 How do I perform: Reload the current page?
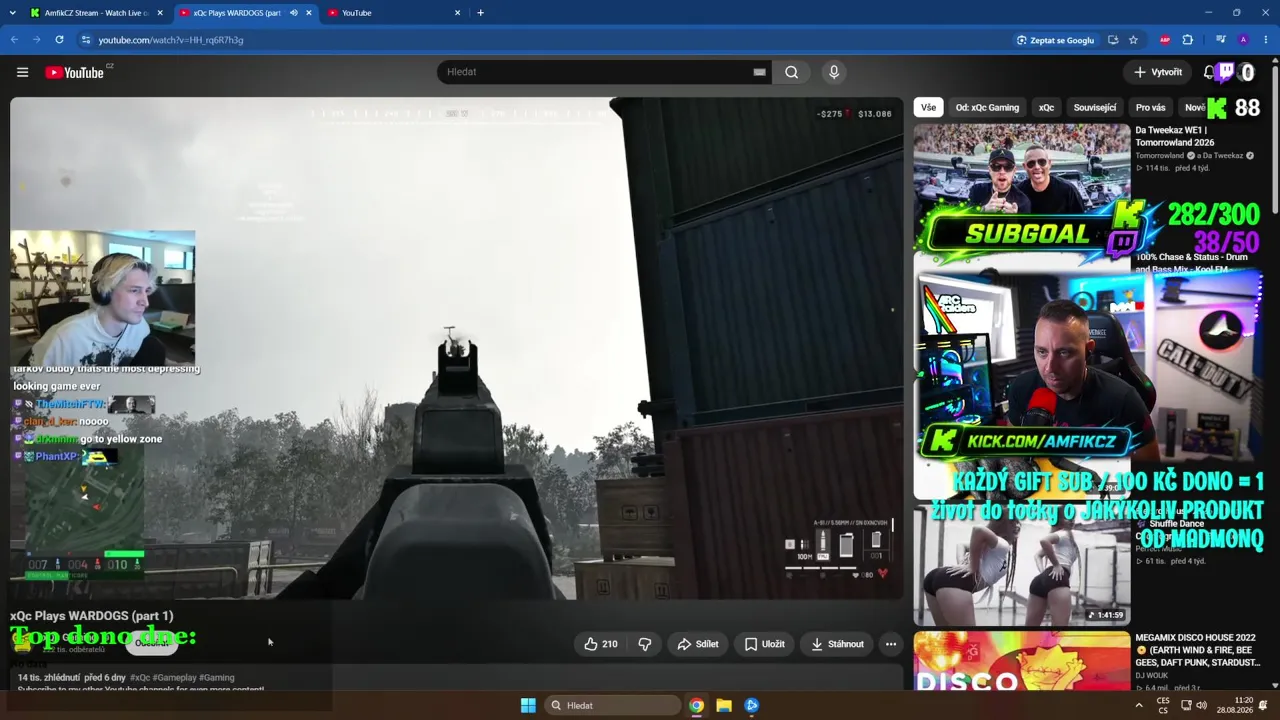pyautogui.click(x=59, y=40)
